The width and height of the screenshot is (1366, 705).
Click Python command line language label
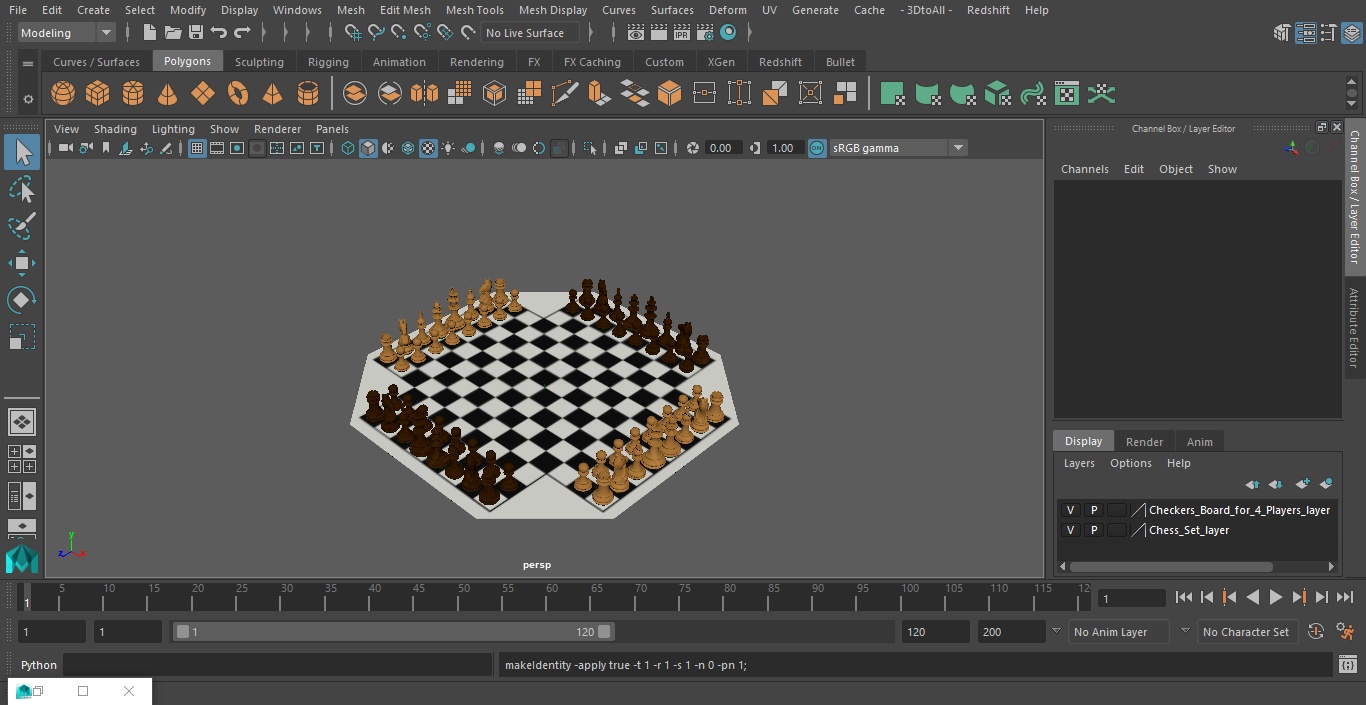[39, 665]
